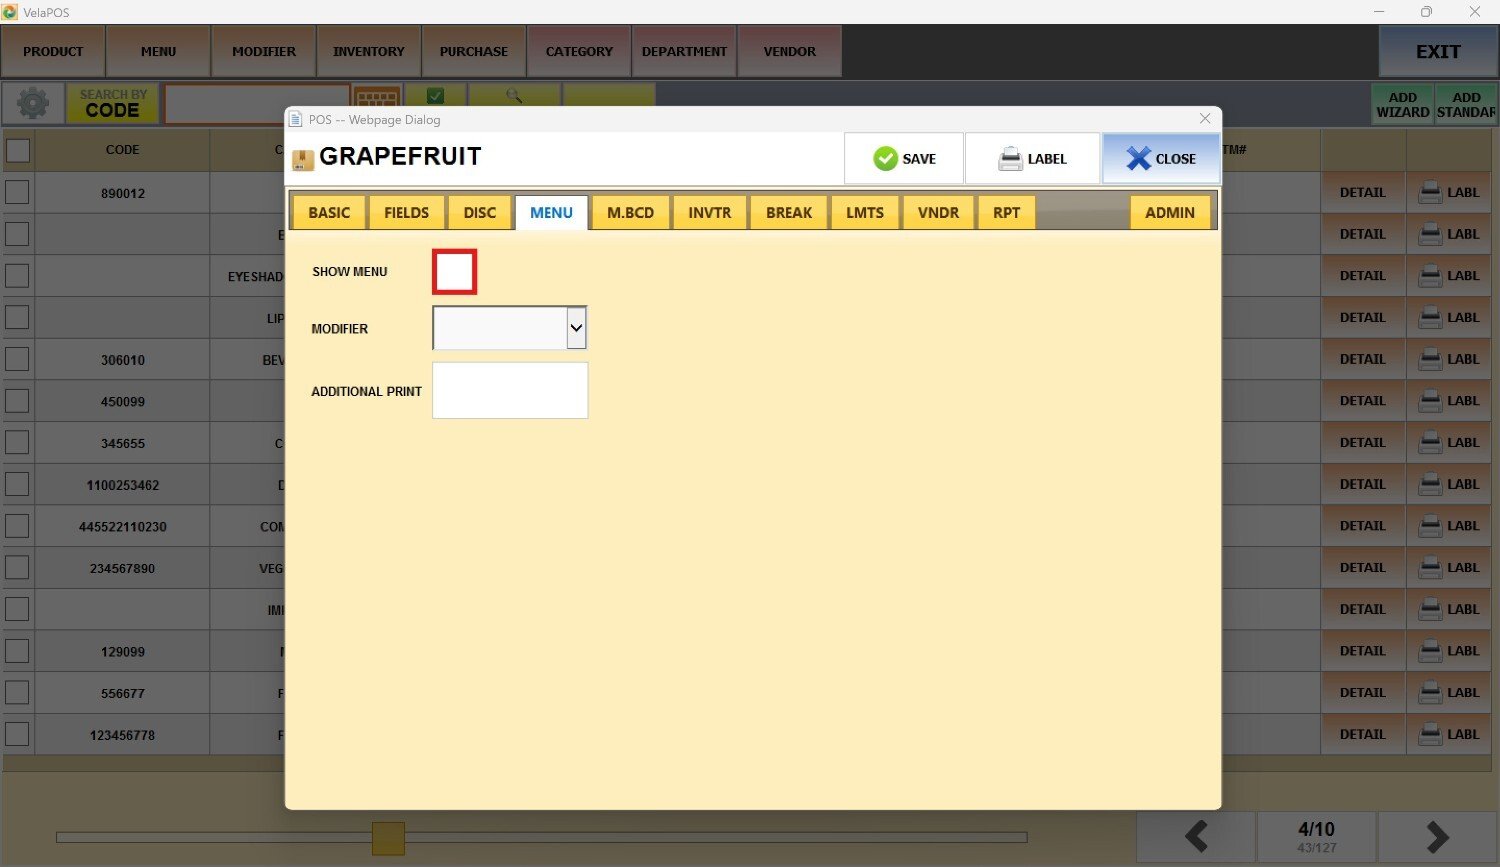Open the ADMIN tab
The image size is (1500, 867).
click(1169, 213)
